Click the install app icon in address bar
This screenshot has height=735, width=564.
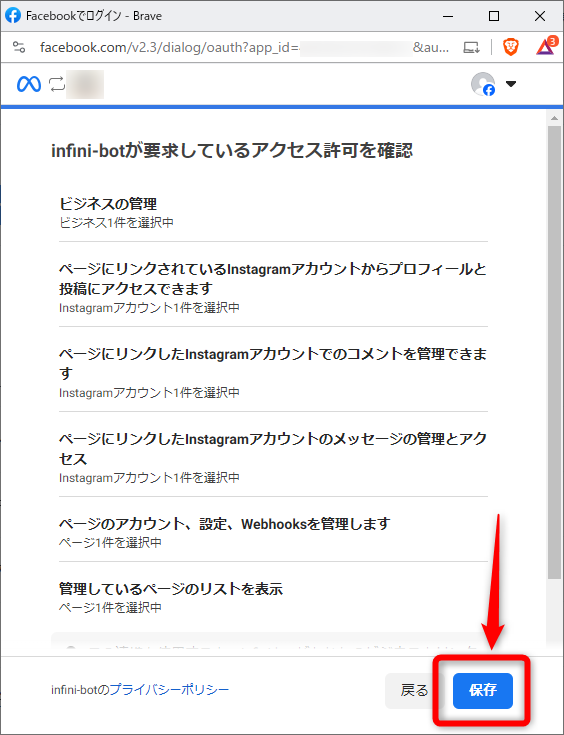click(471, 47)
